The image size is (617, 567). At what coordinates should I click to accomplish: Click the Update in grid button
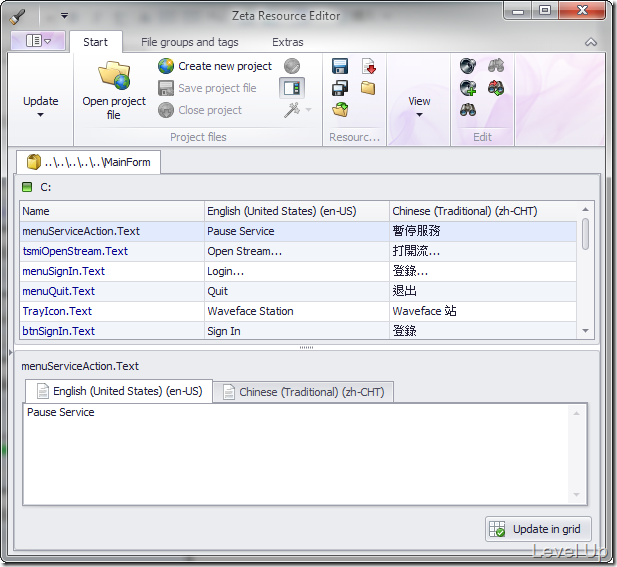click(x=538, y=529)
